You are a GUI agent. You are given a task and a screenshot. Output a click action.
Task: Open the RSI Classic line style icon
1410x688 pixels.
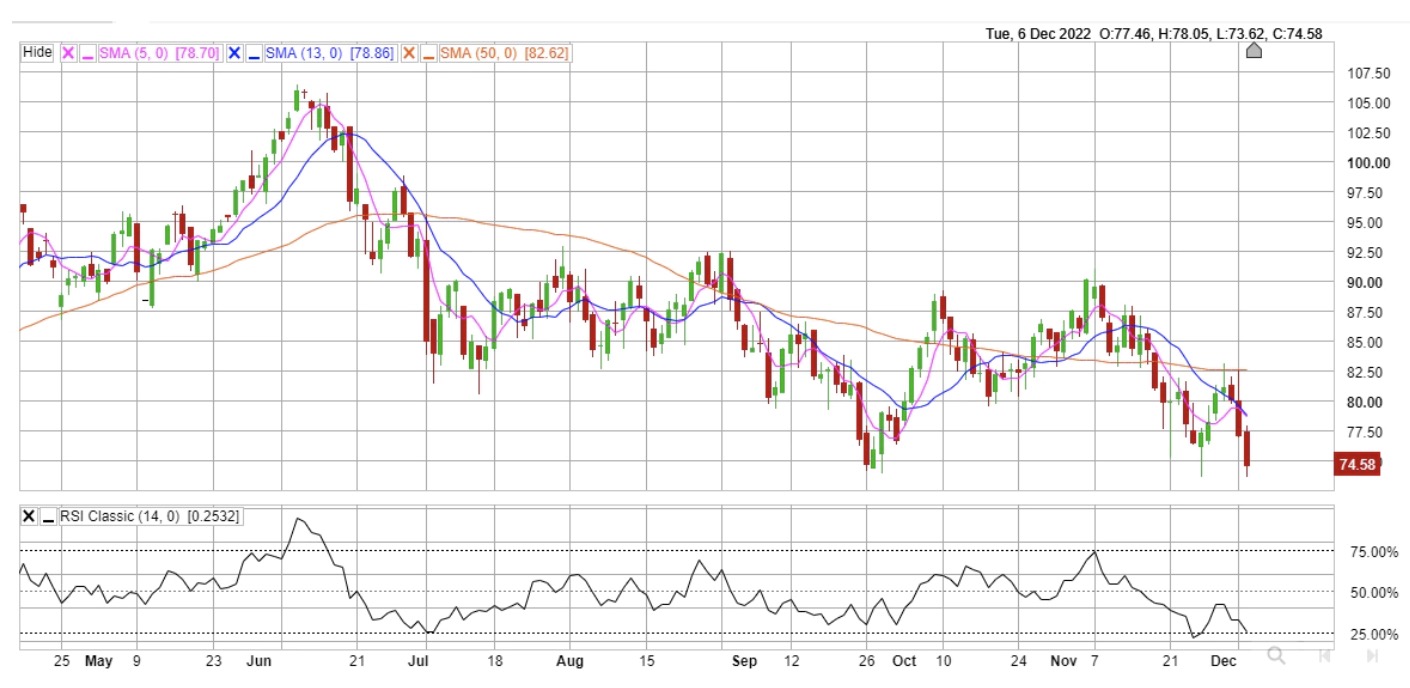[48, 516]
